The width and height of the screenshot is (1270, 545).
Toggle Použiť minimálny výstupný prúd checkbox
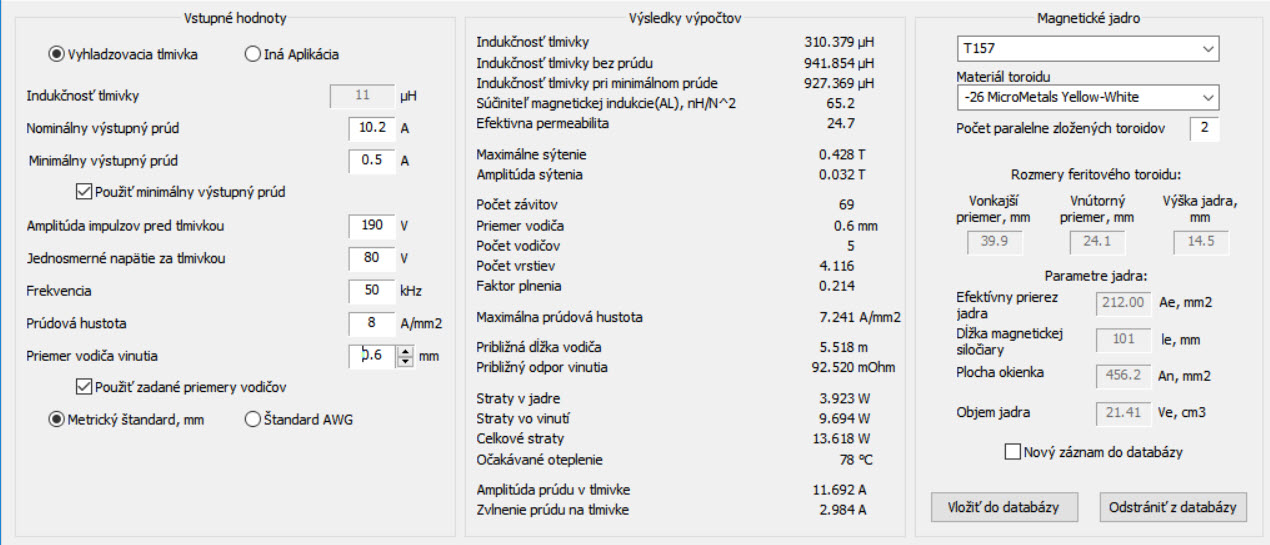click(84, 191)
